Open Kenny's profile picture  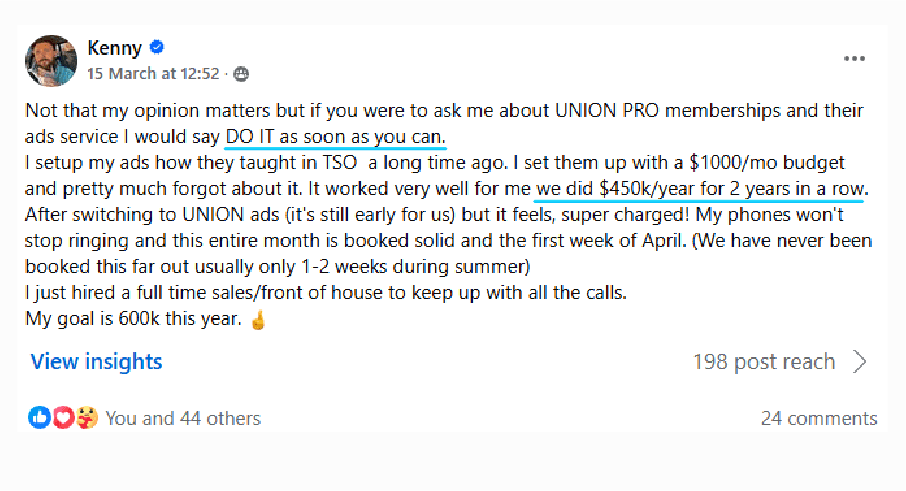point(51,61)
